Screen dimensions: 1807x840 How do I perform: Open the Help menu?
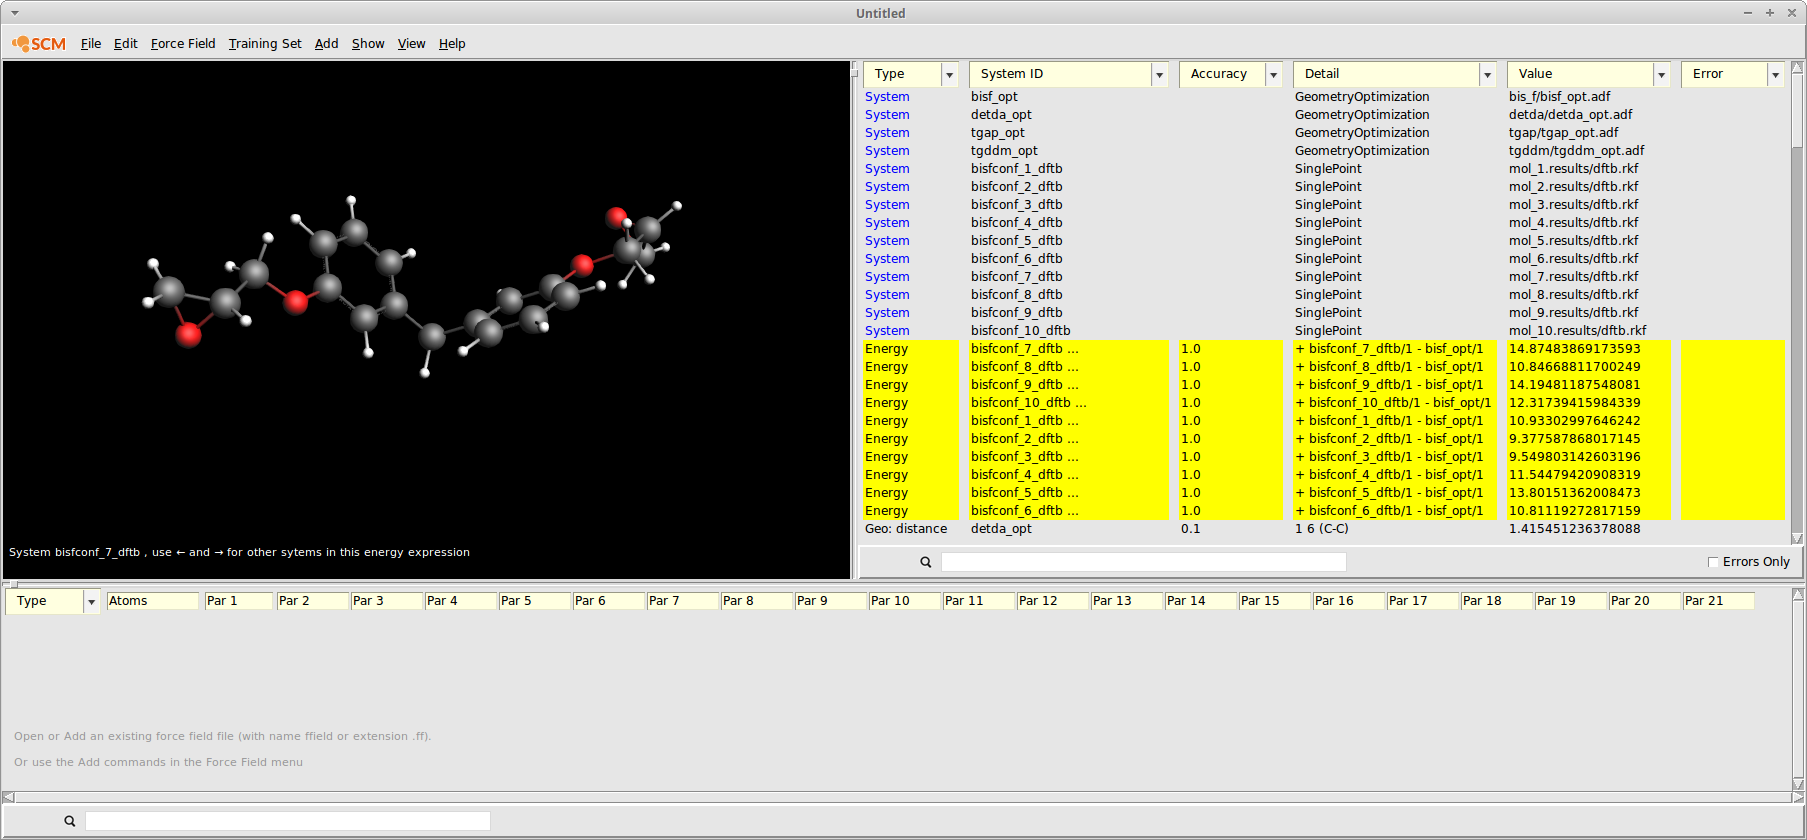pyautogui.click(x=452, y=44)
